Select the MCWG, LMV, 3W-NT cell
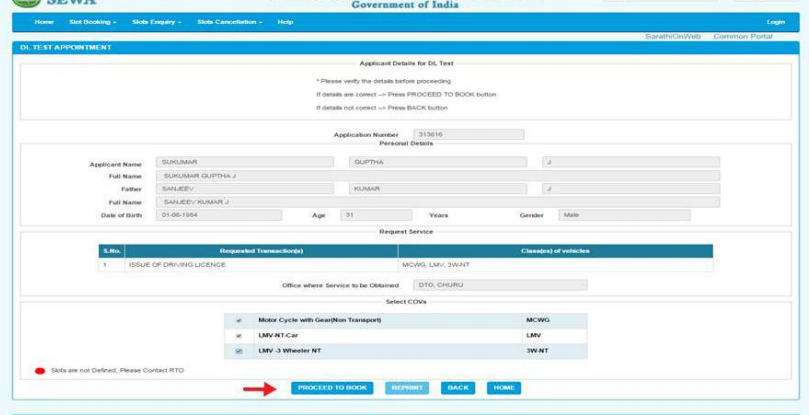 pos(555,265)
